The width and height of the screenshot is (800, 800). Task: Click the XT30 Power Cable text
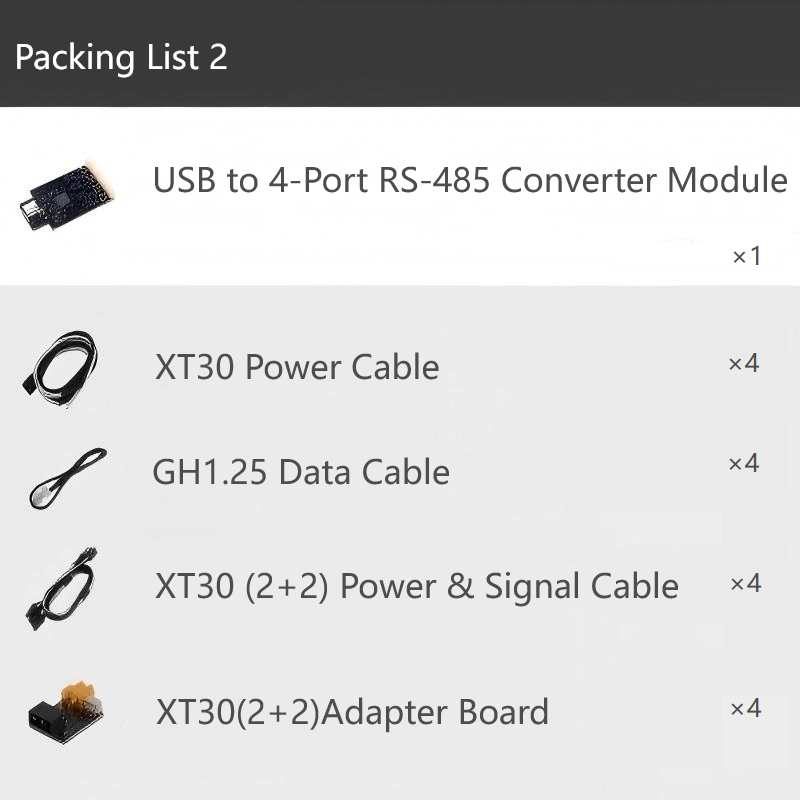(297, 367)
